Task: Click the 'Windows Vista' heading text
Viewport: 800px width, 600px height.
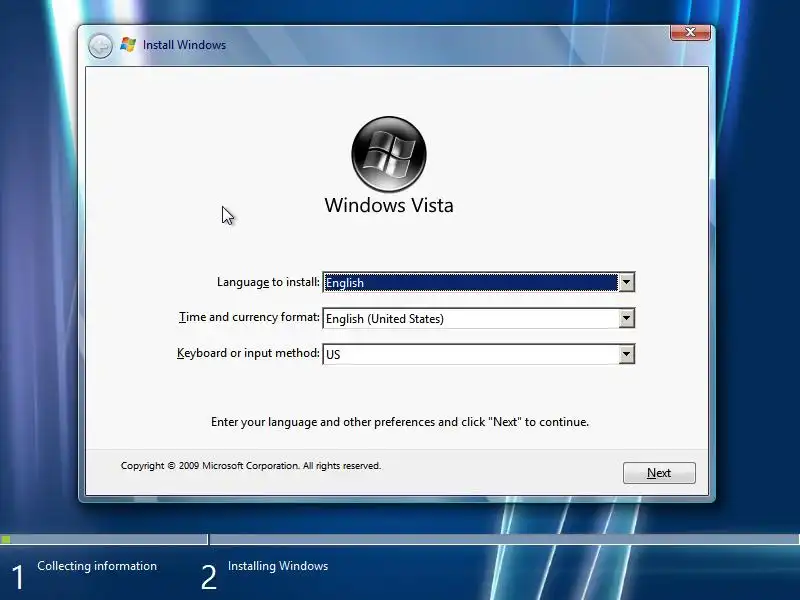Action: pos(389,206)
